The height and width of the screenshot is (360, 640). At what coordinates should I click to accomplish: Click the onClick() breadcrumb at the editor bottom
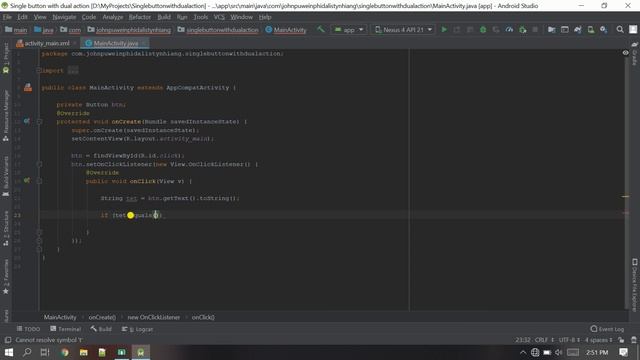(203, 317)
